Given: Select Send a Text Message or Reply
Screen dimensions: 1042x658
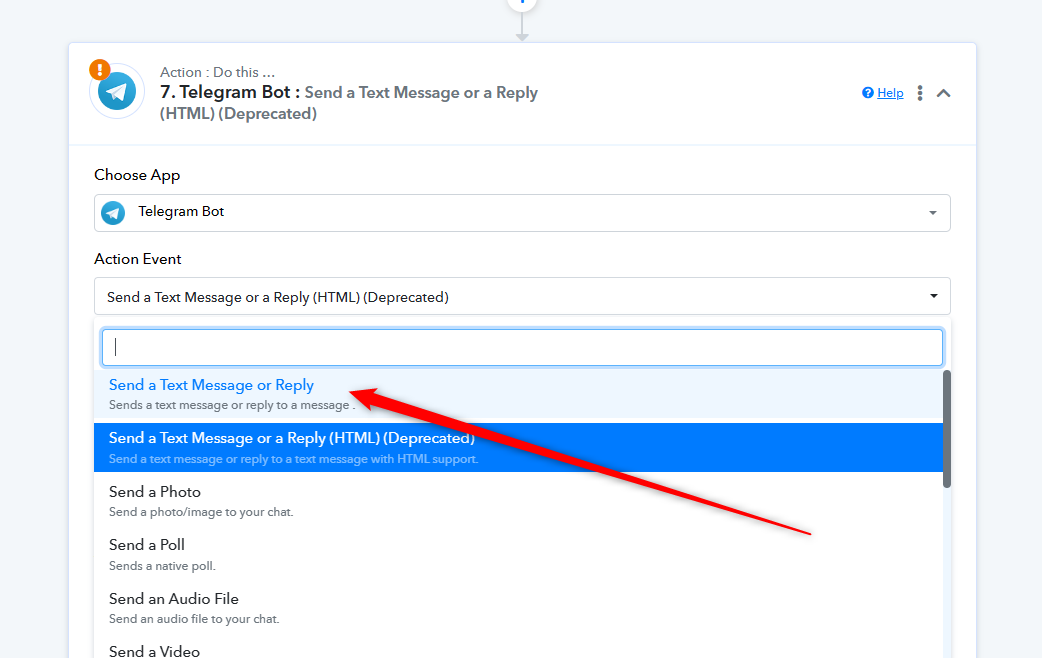Looking at the screenshot, I should (518, 394).
